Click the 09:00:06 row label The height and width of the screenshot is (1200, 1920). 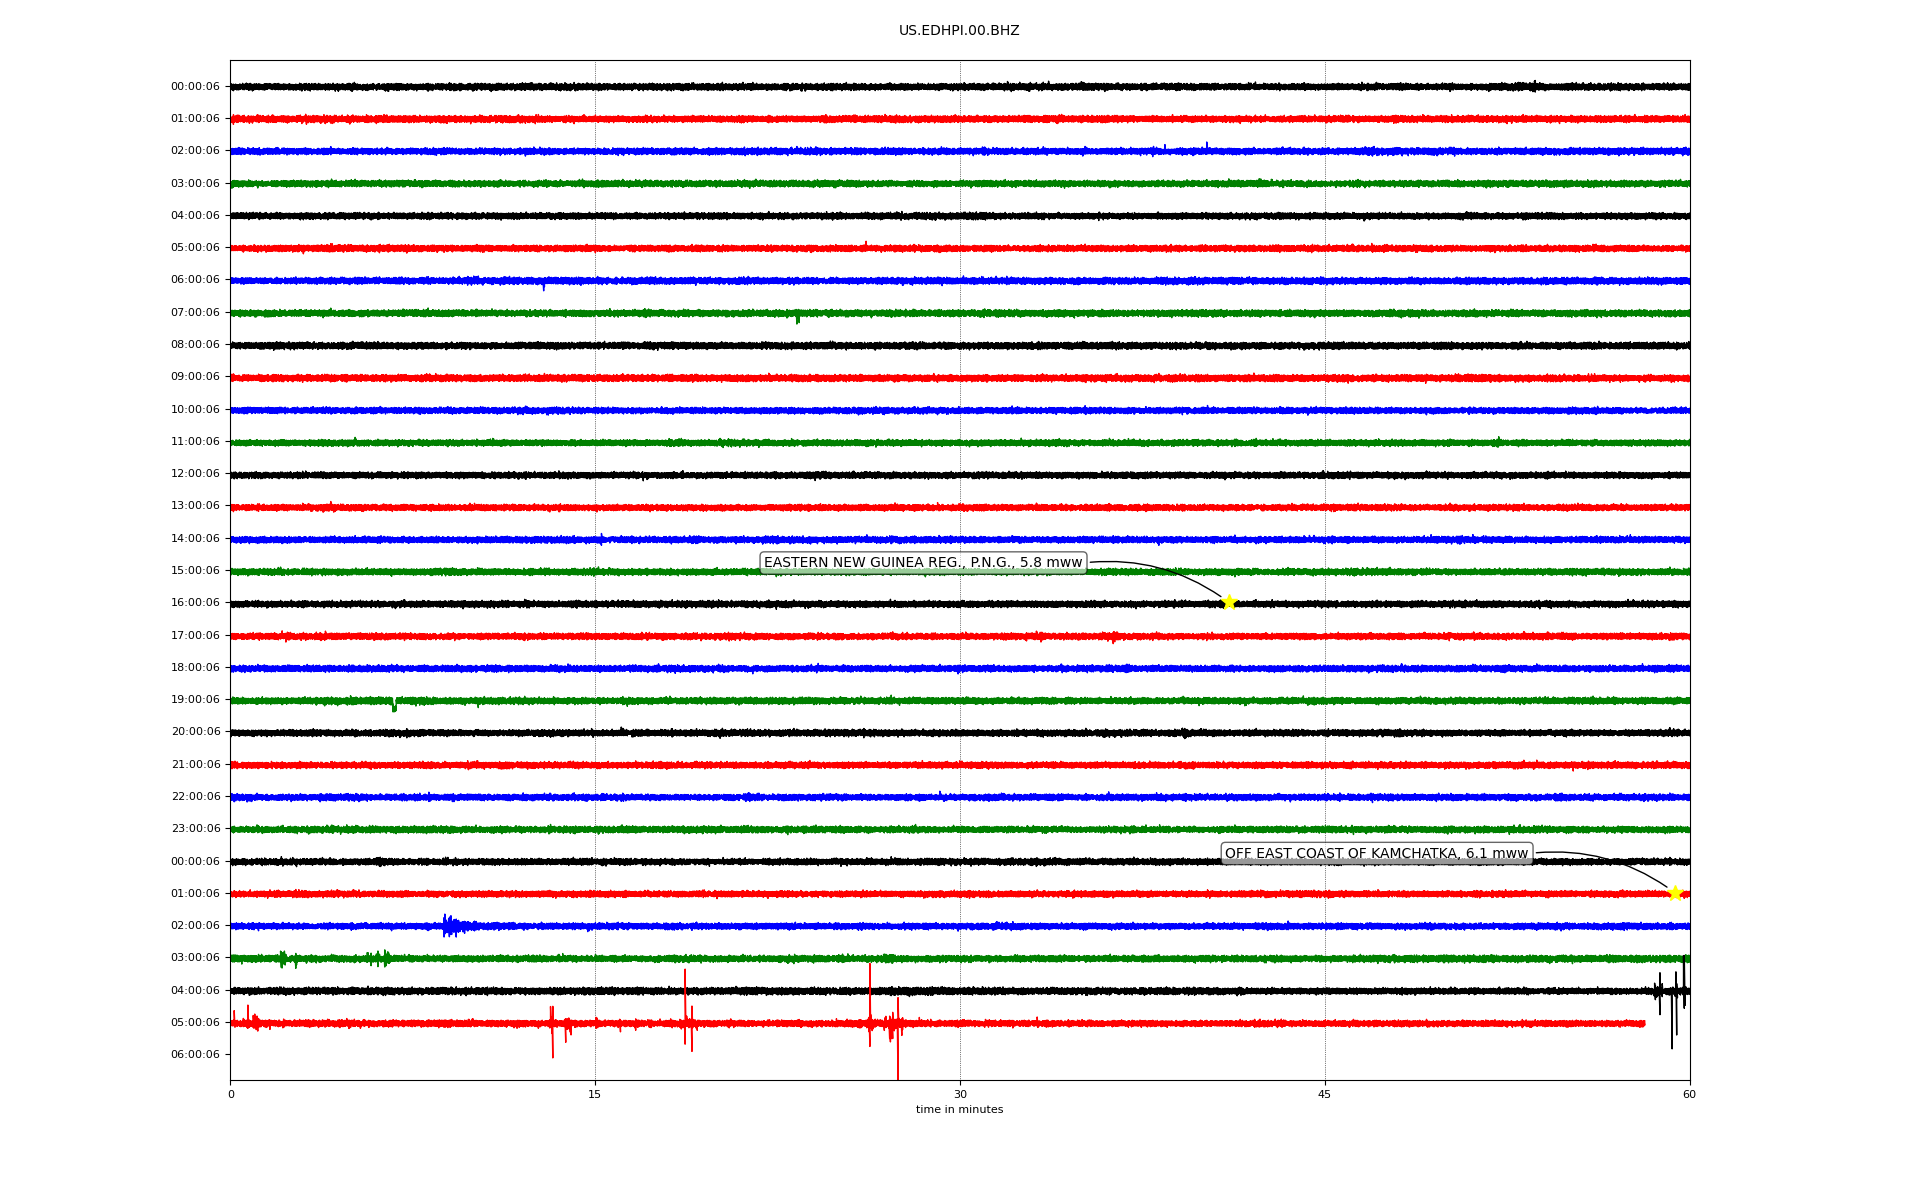pyautogui.click(x=195, y=377)
